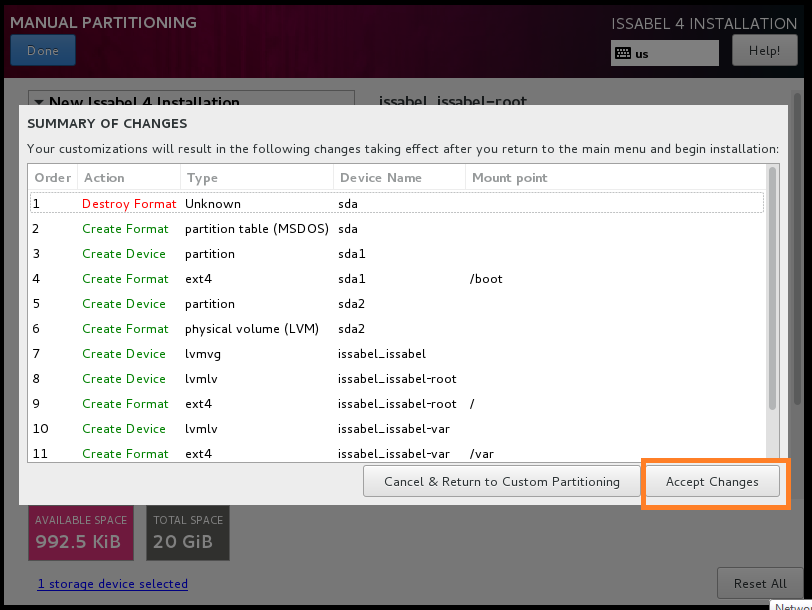The image size is (812, 610).
Task: Open the Help! button
Action: click(764, 50)
